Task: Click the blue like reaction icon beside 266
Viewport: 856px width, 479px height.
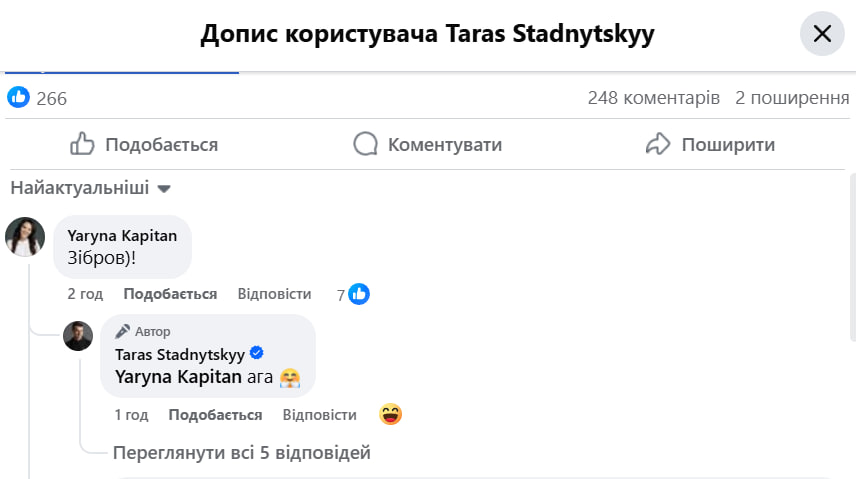Action: point(19,97)
